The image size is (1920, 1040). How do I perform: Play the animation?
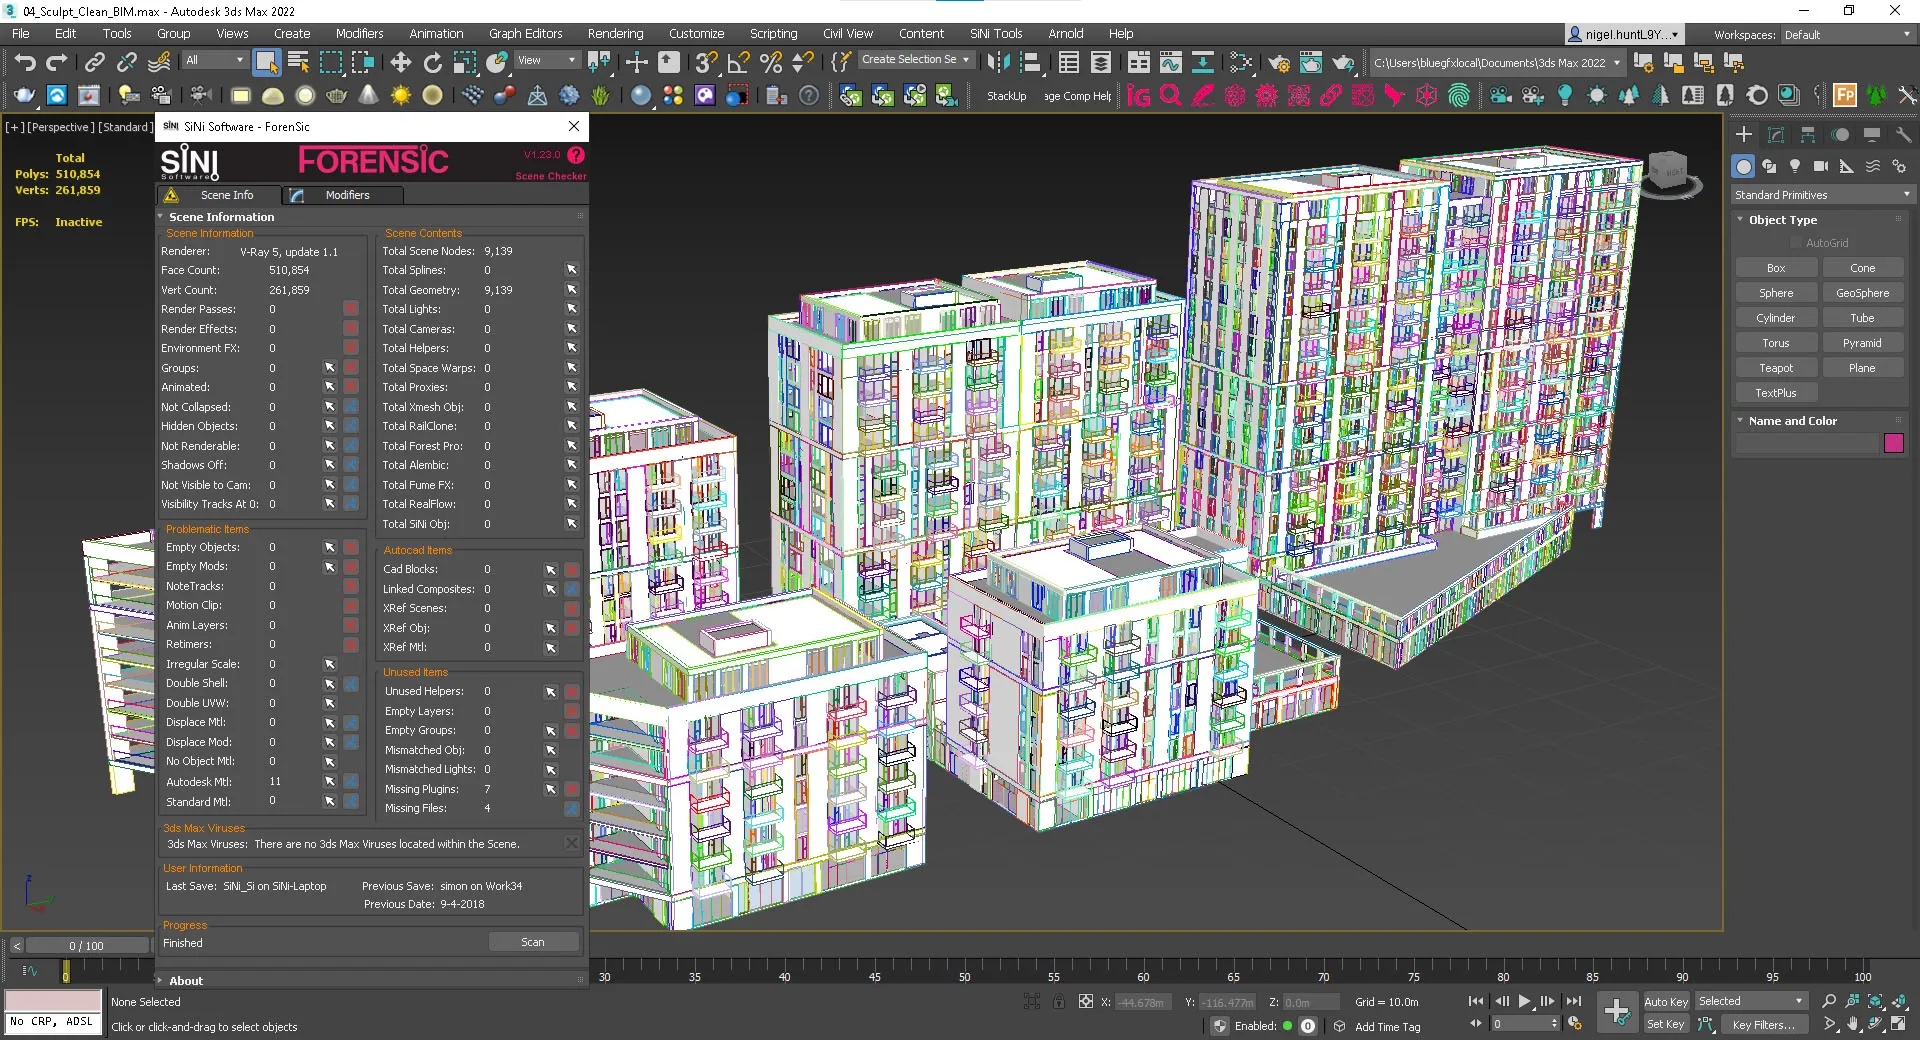[1525, 1001]
